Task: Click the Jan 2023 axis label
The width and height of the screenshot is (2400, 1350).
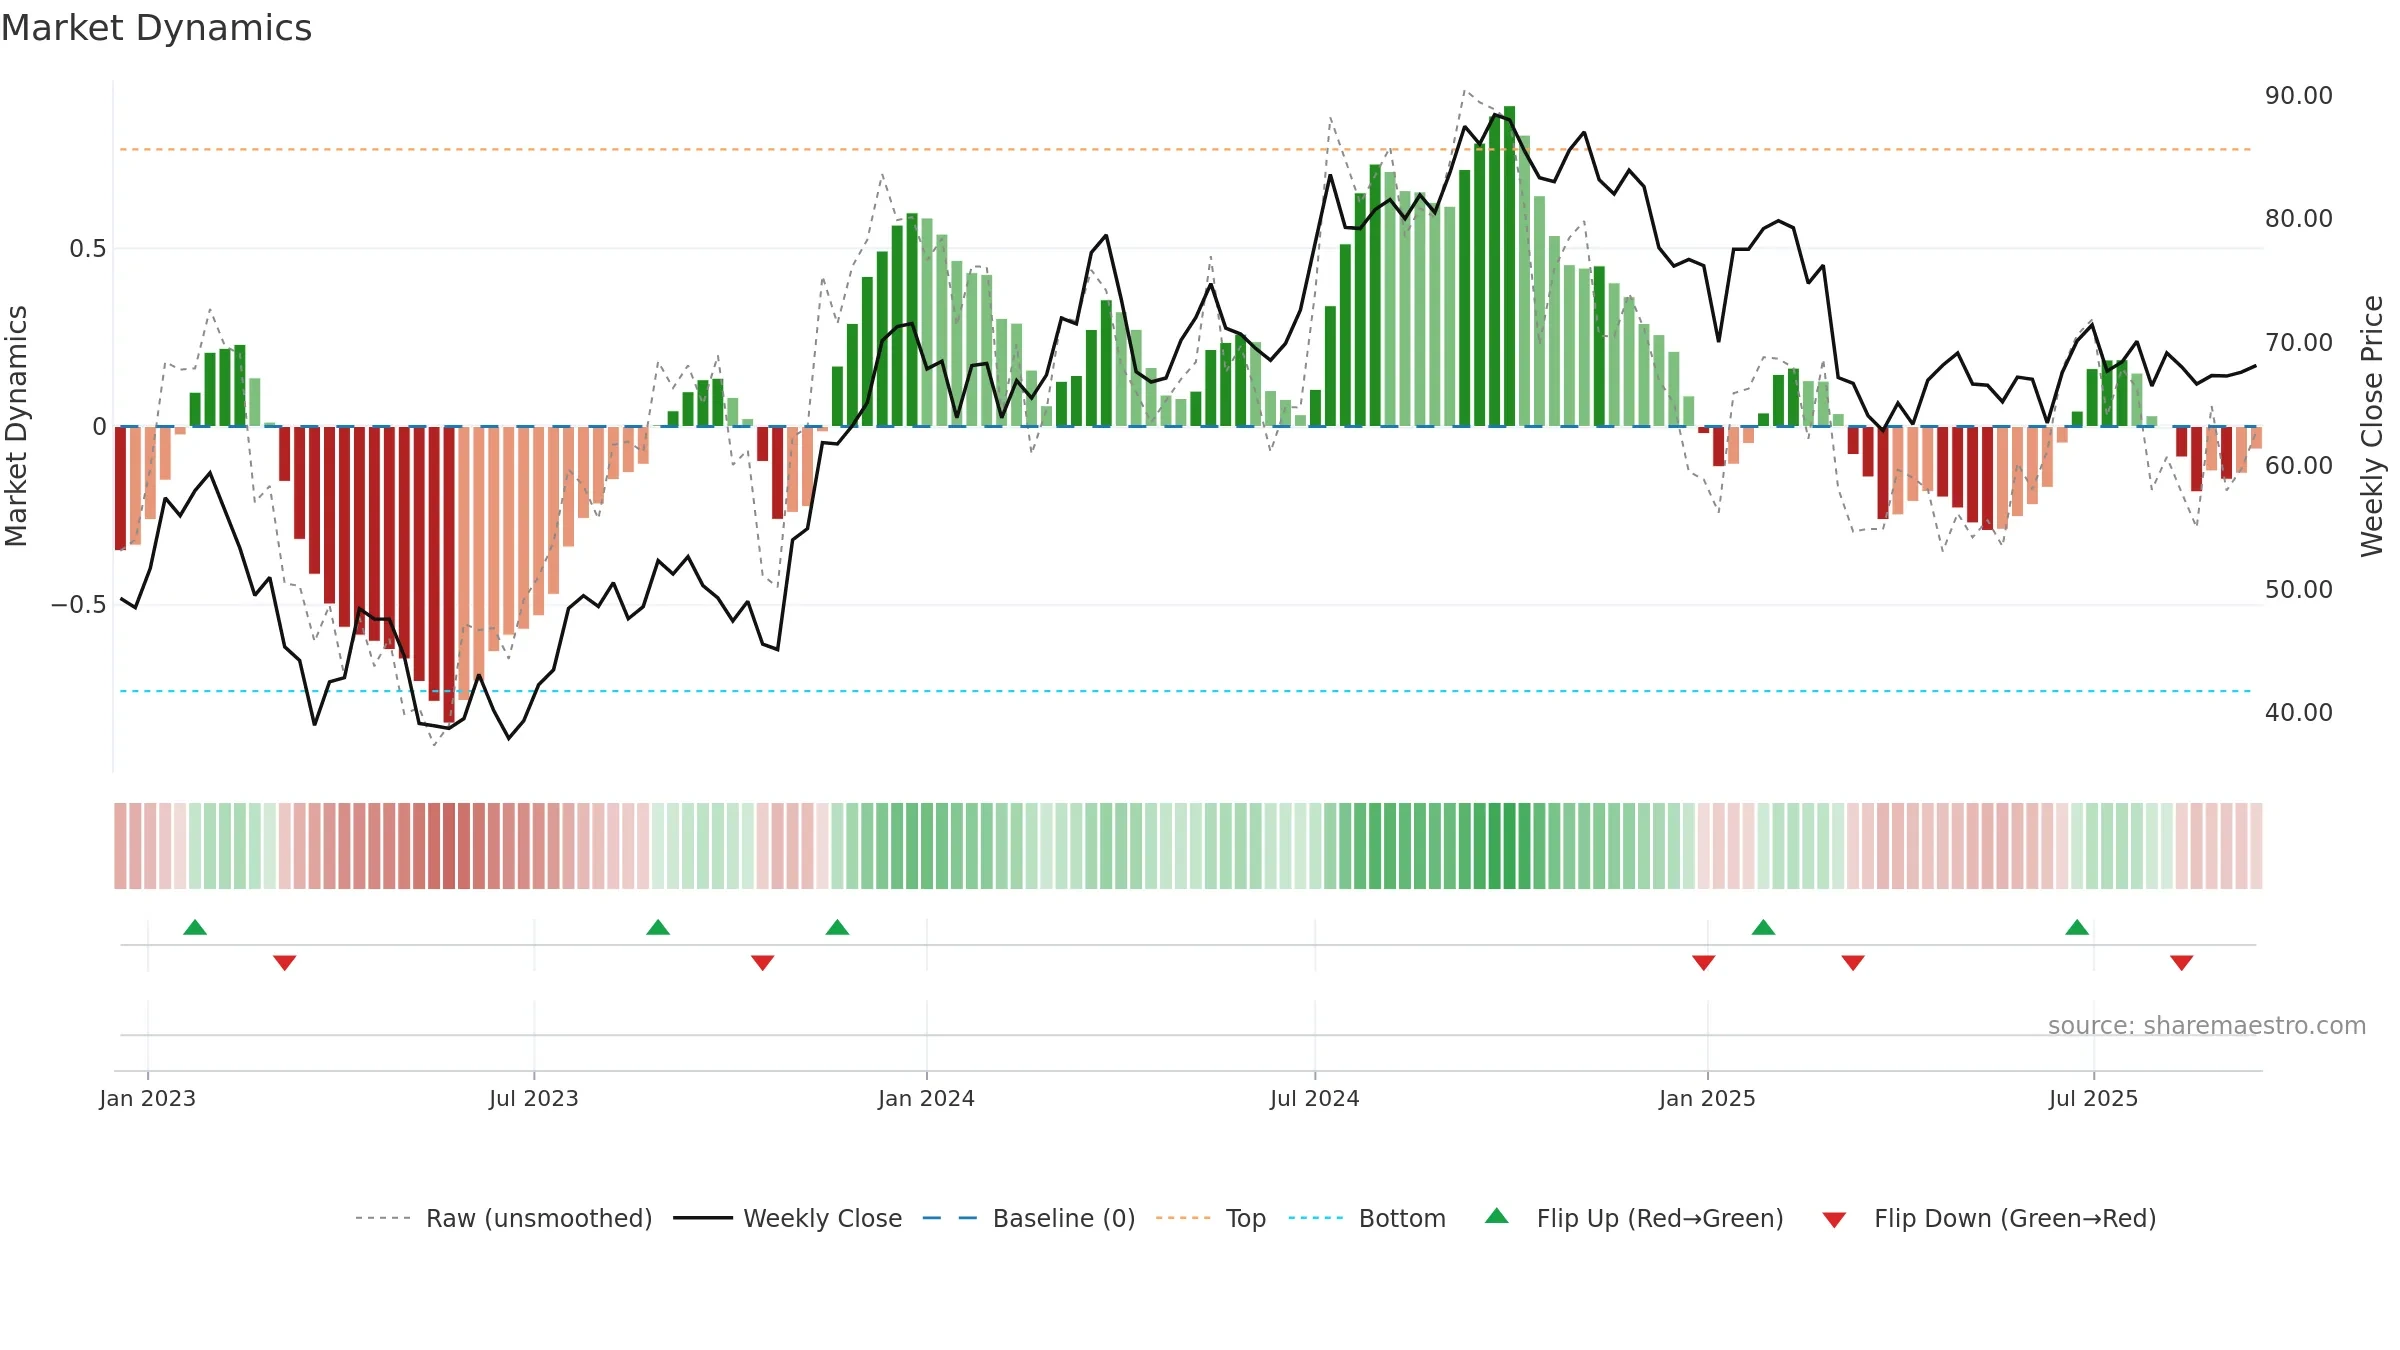Action: (x=148, y=1098)
